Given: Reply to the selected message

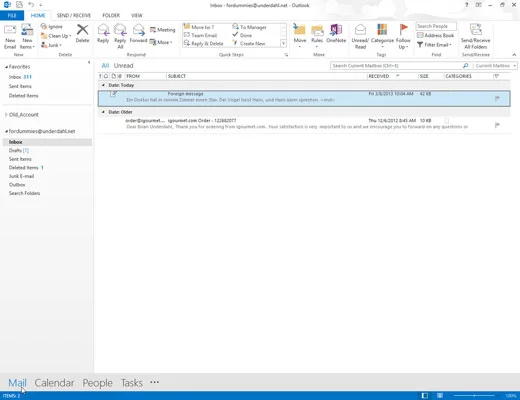Looking at the screenshot, I should tap(103, 34).
